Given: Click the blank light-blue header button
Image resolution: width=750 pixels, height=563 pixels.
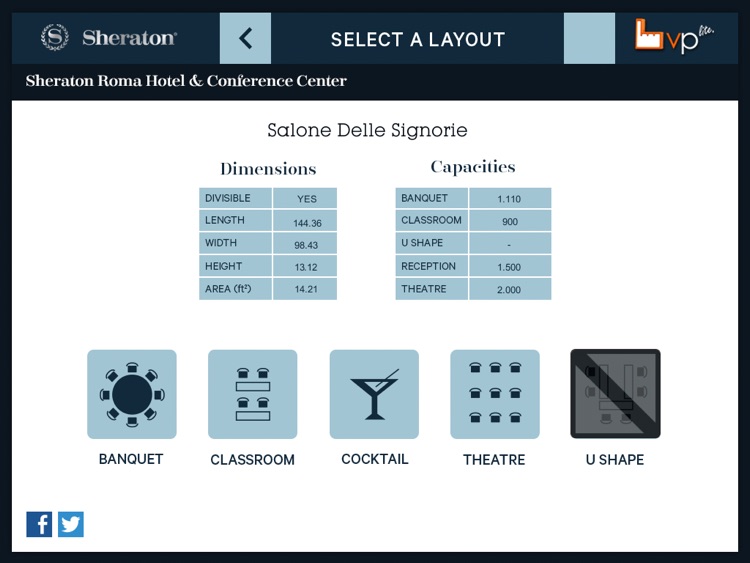Looking at the screenshot, I should pos(589,38).
